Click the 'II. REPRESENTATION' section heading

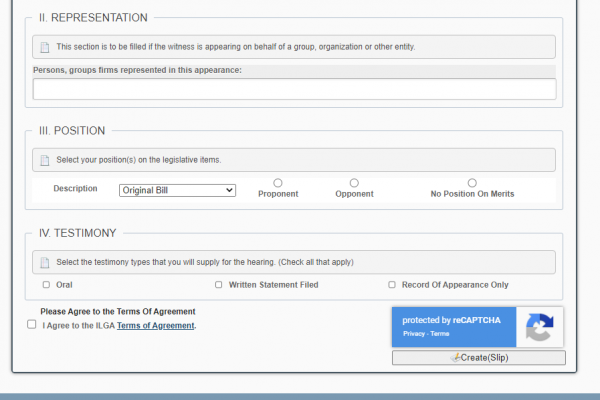click(x=93, y=18)
